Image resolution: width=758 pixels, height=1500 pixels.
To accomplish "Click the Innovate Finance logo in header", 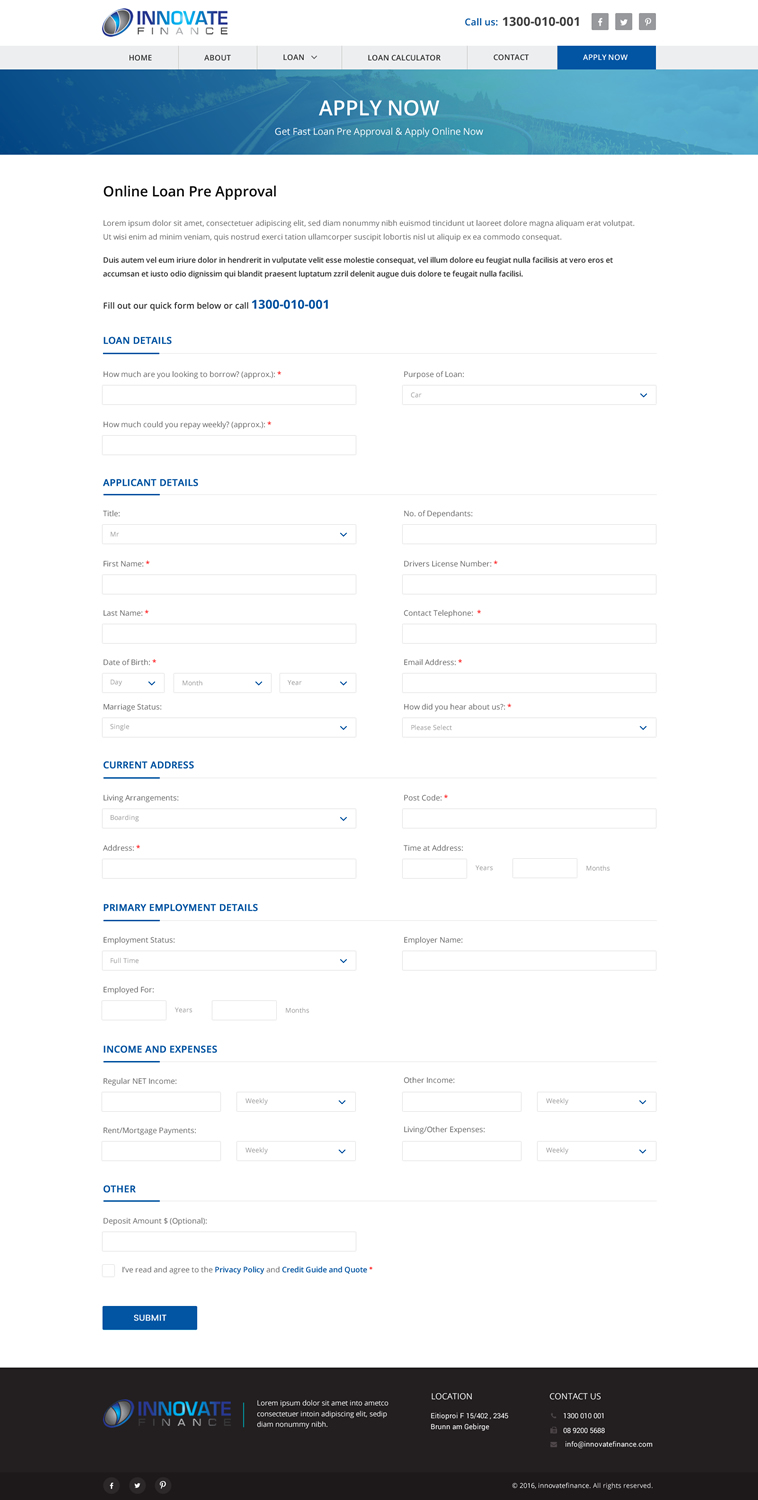I will pos(166,22).
